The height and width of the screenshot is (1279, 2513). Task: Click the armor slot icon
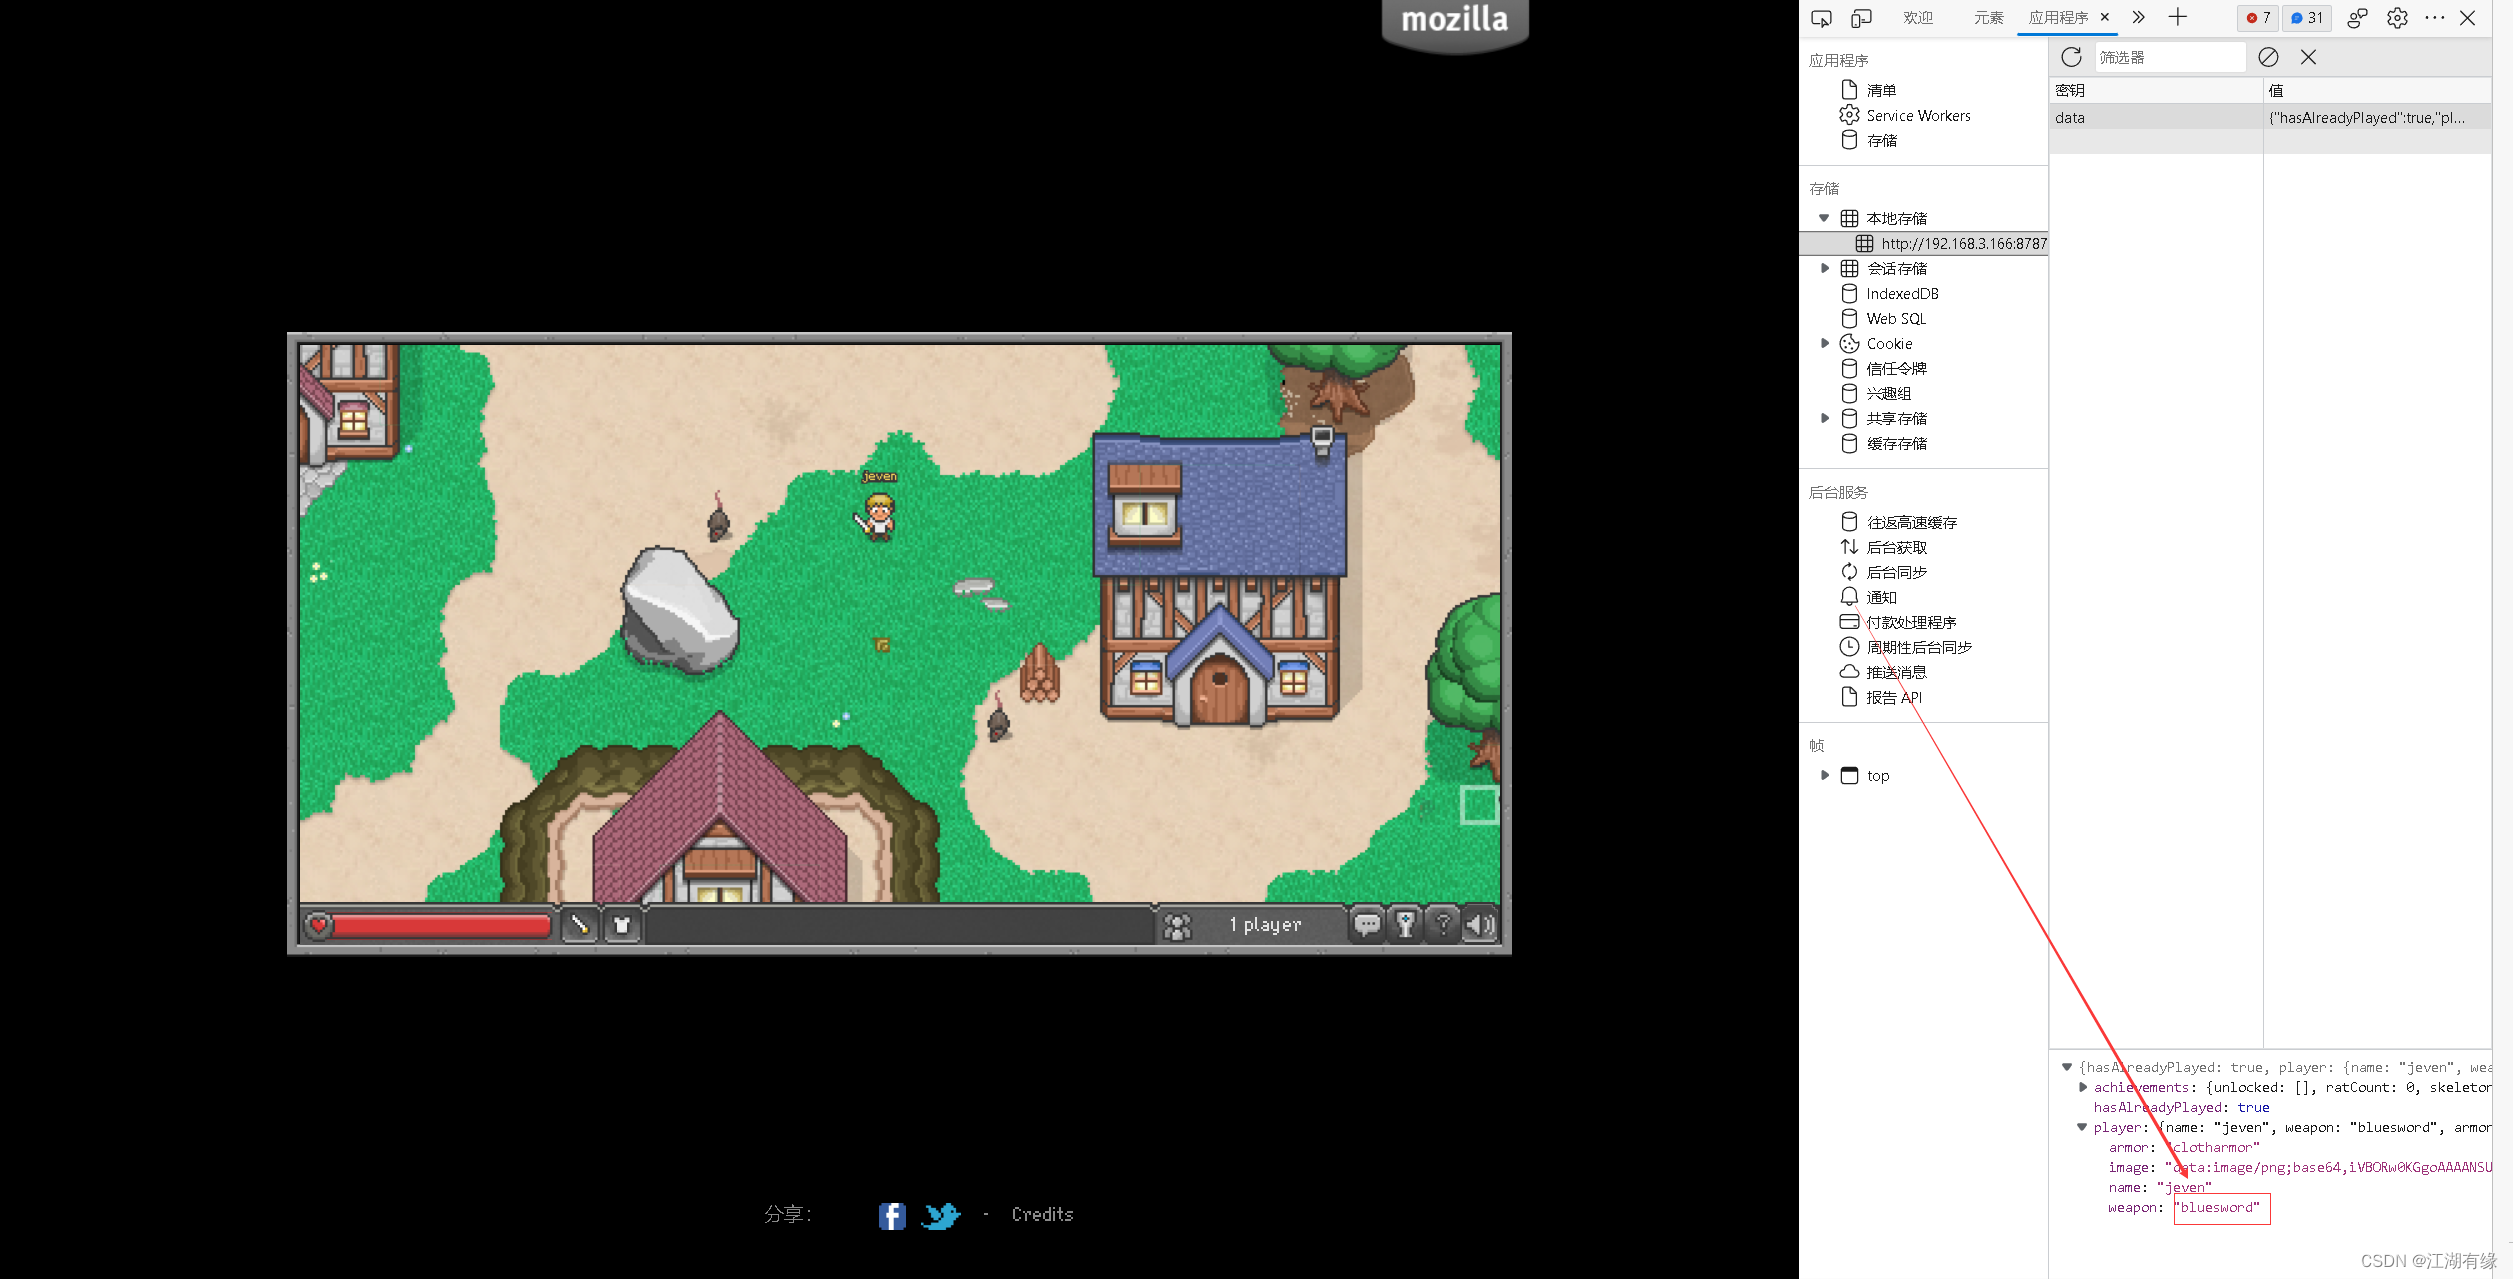pyautogui.click(x=622, y=924)
